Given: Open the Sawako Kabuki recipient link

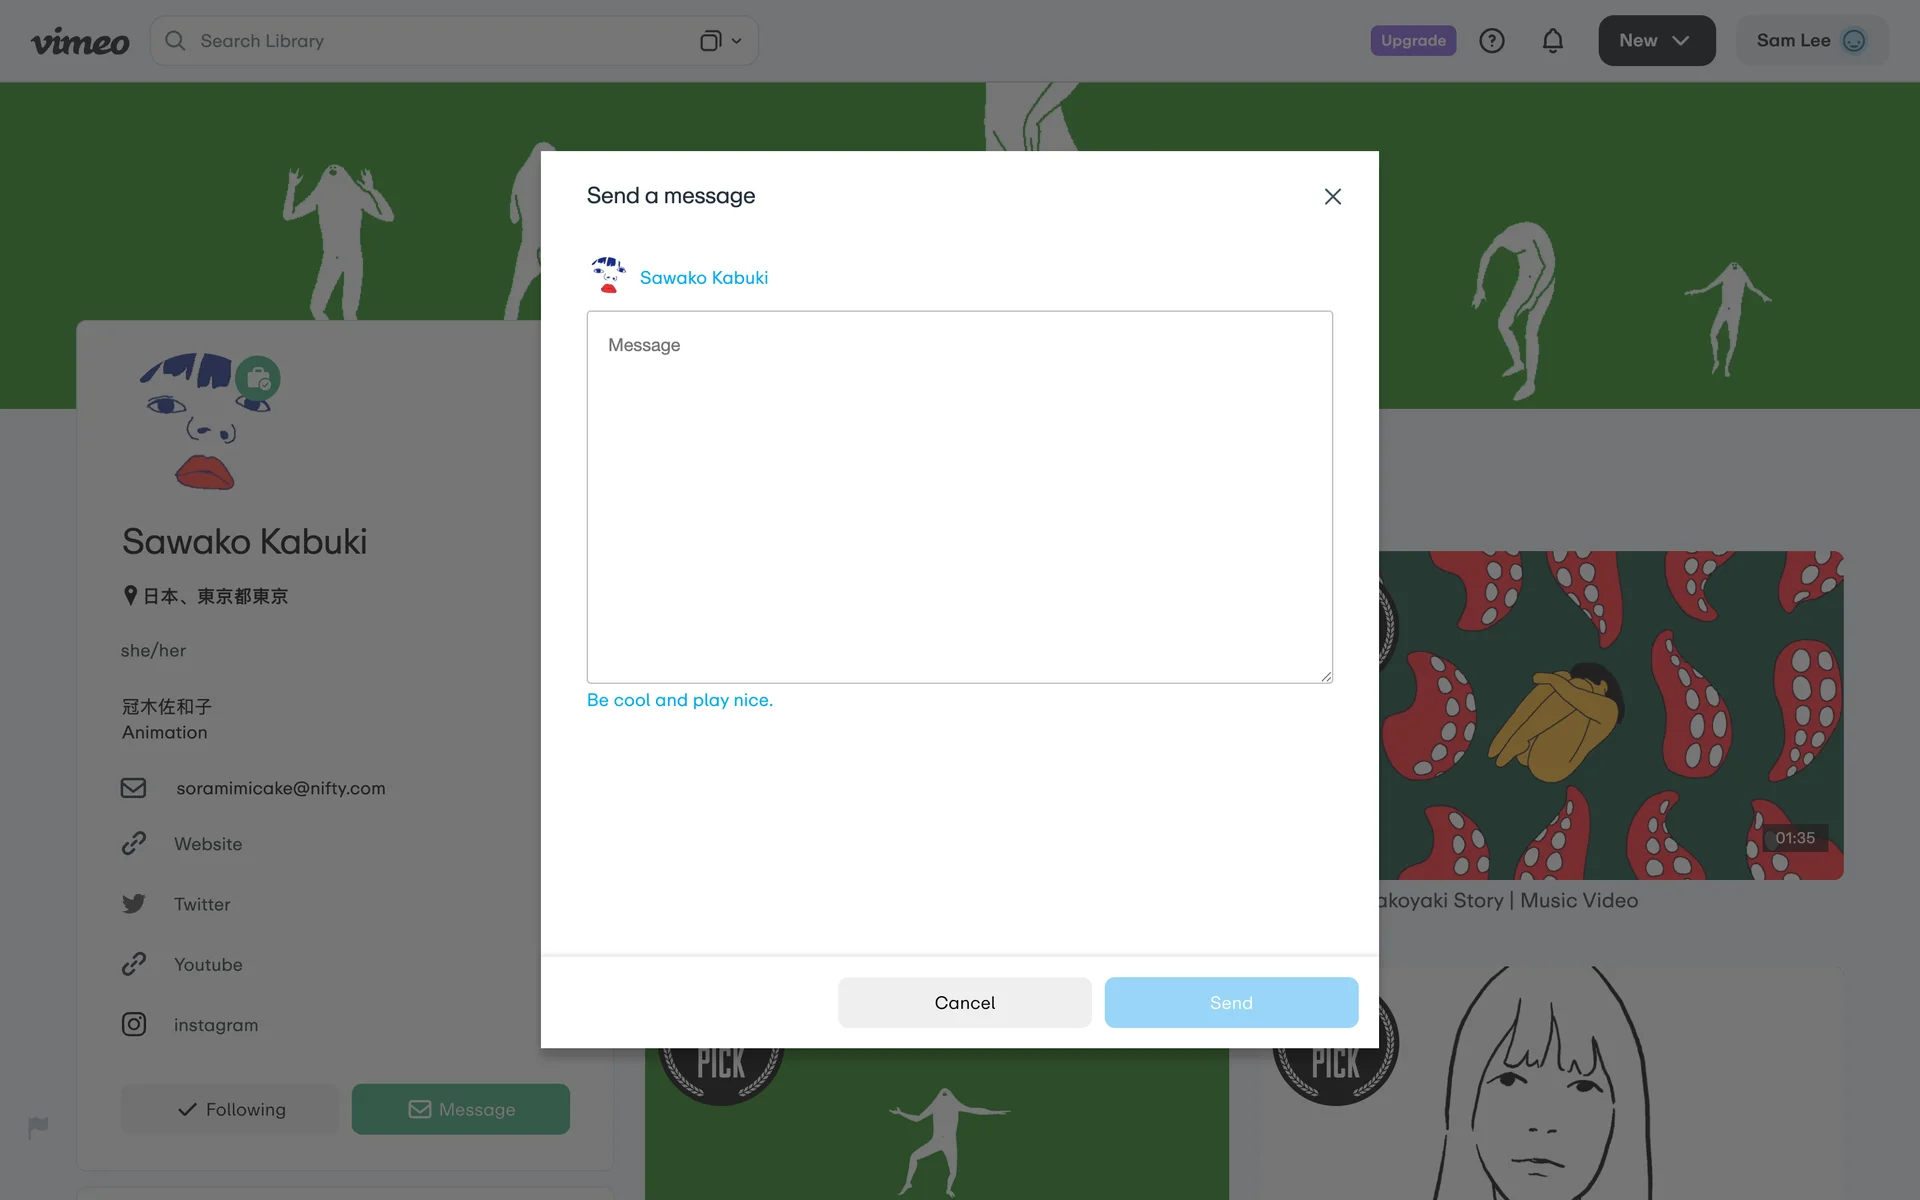Looking at the screenshot, I should [x=704, y=278].
